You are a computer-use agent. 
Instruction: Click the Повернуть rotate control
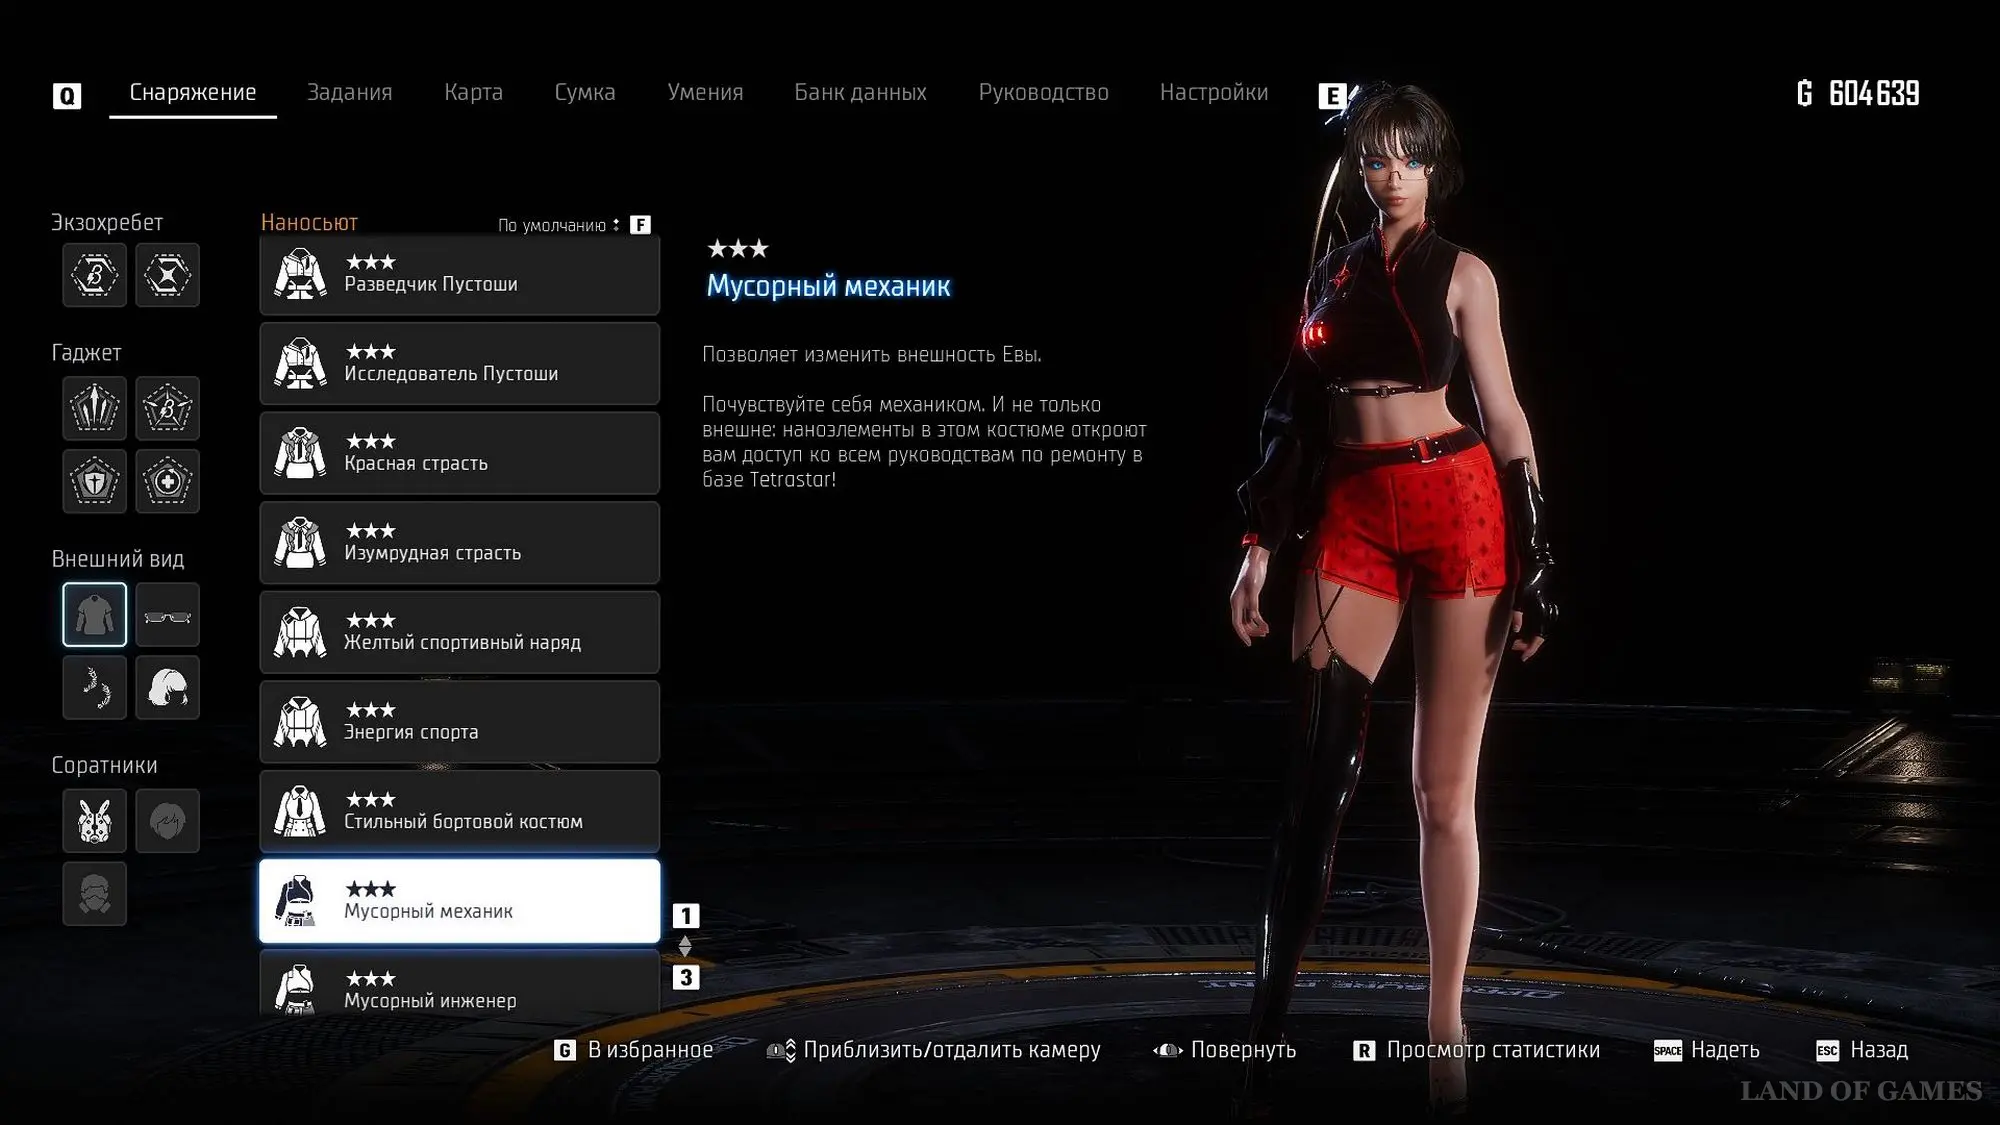1224,1050
